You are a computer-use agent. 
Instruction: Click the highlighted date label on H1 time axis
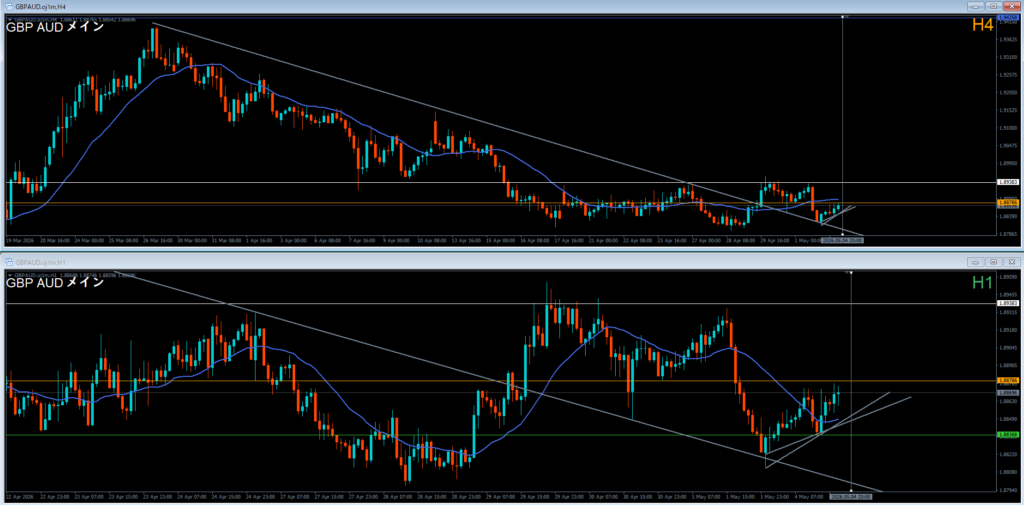tap(851, 496)
